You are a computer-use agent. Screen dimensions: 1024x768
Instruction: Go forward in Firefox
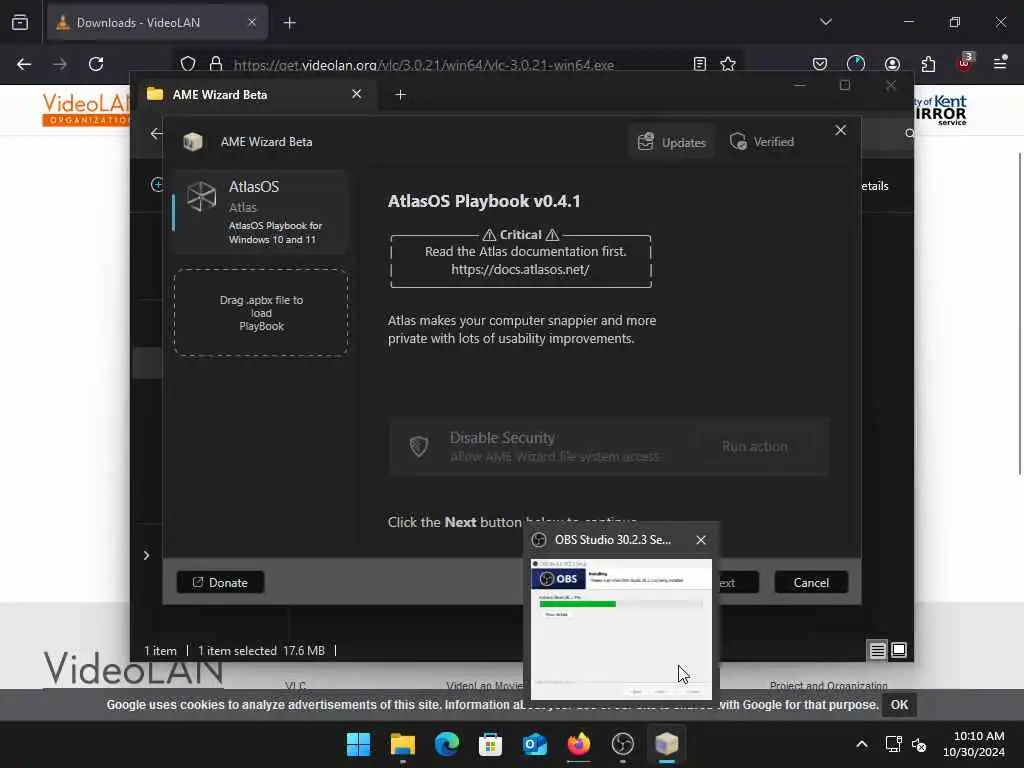[x=60, y=64]
